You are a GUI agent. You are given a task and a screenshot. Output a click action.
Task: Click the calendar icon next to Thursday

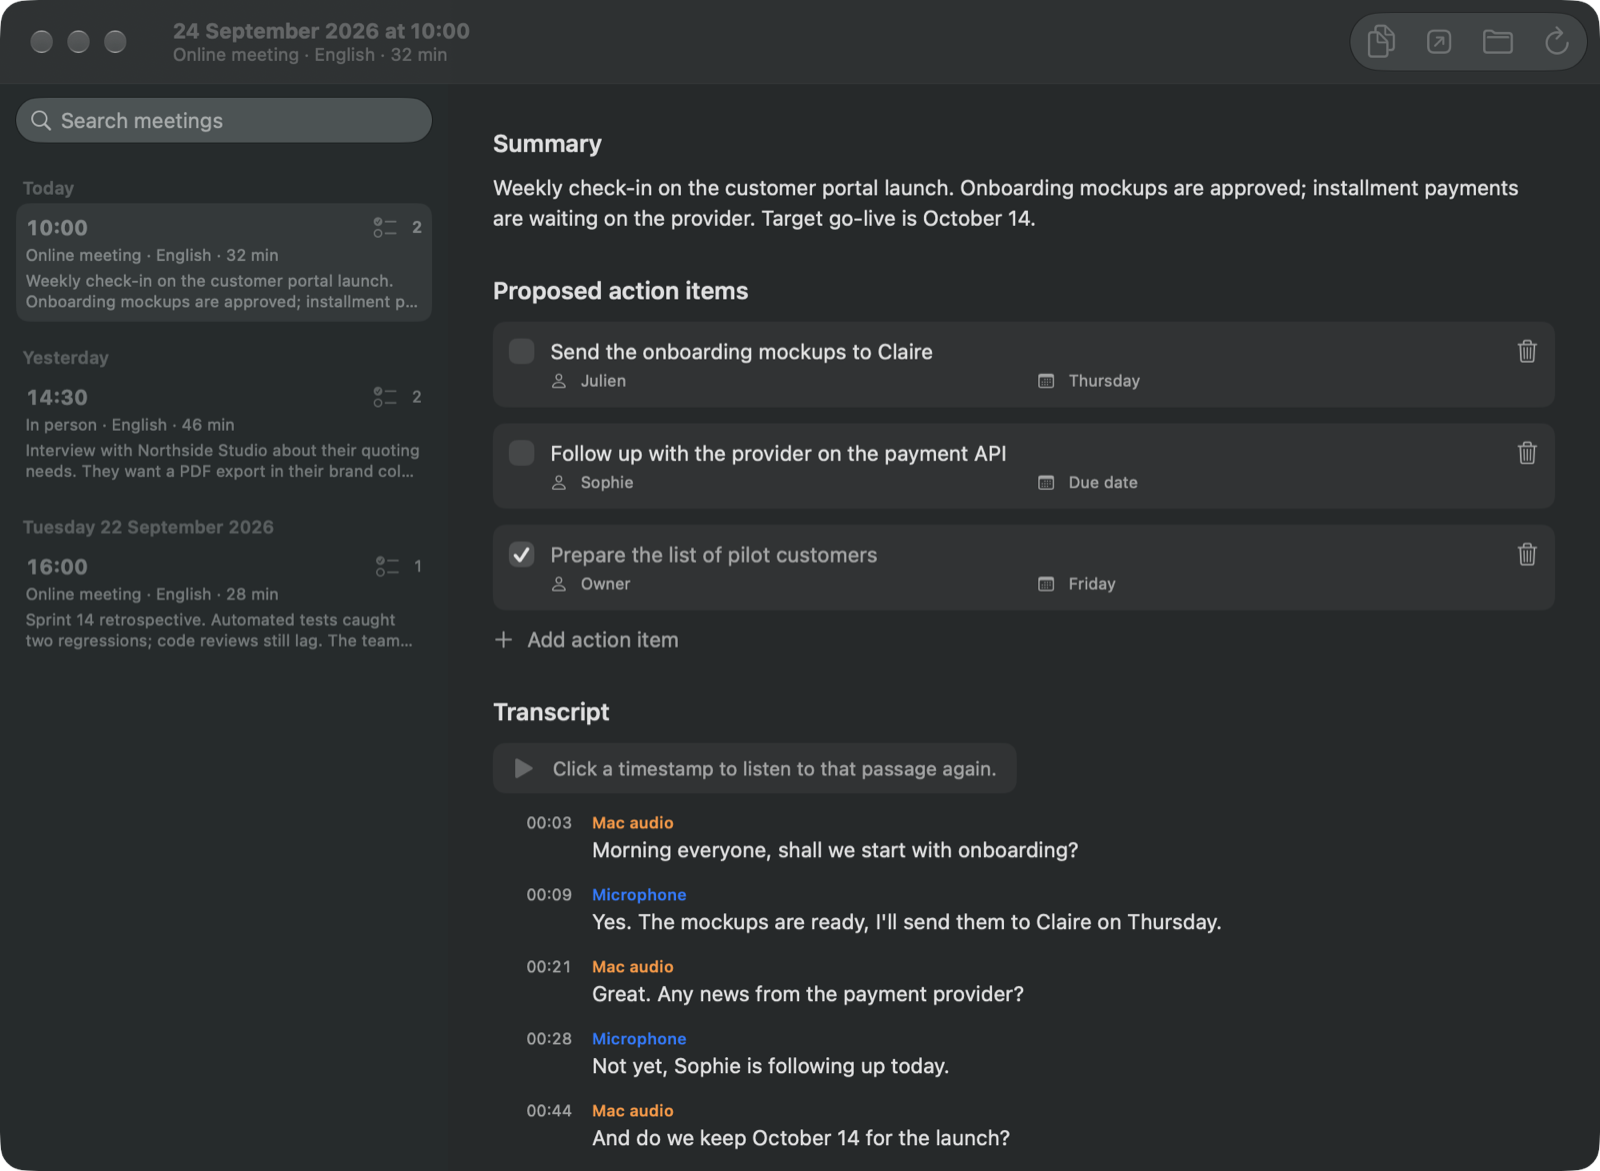click(x=1046, y=381)
